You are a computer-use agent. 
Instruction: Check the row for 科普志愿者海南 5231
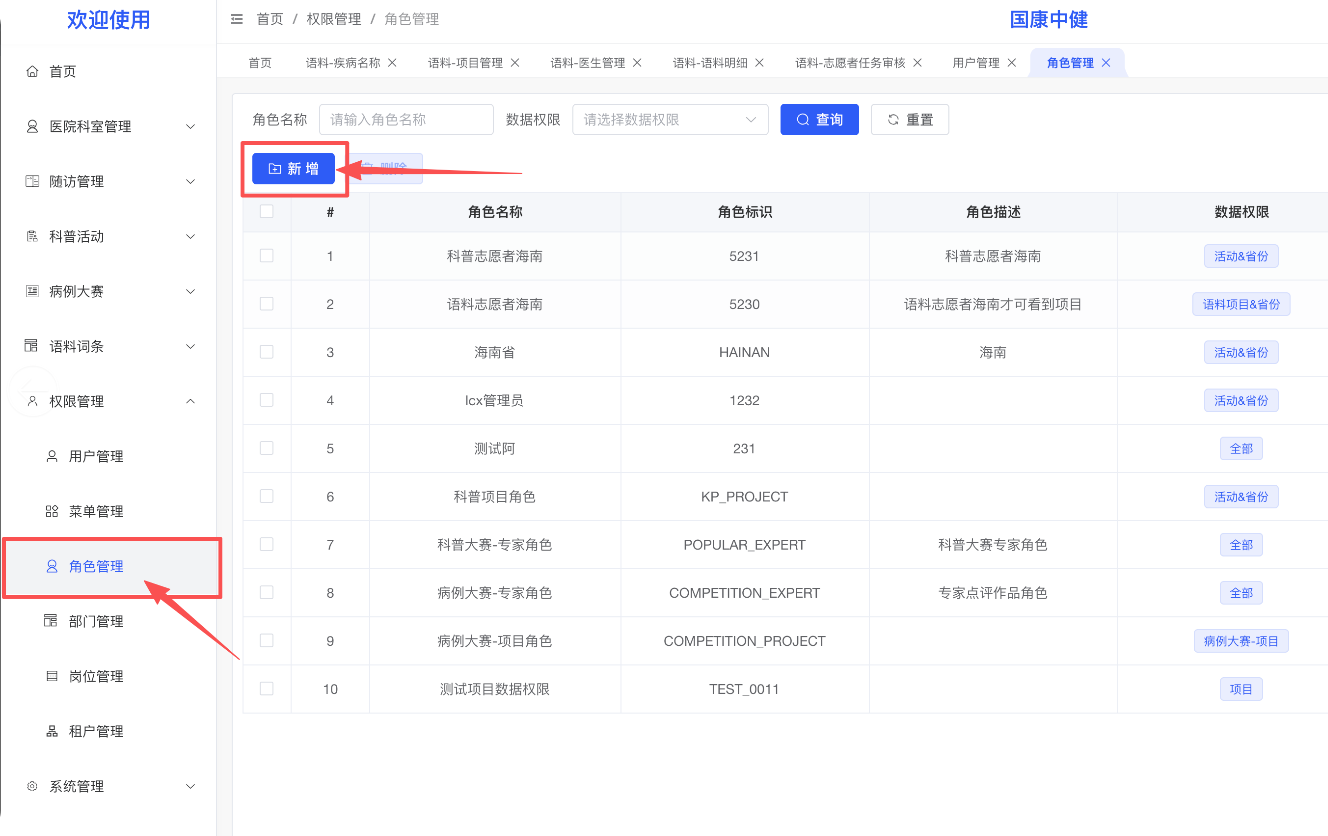click(x=266, y=256)
